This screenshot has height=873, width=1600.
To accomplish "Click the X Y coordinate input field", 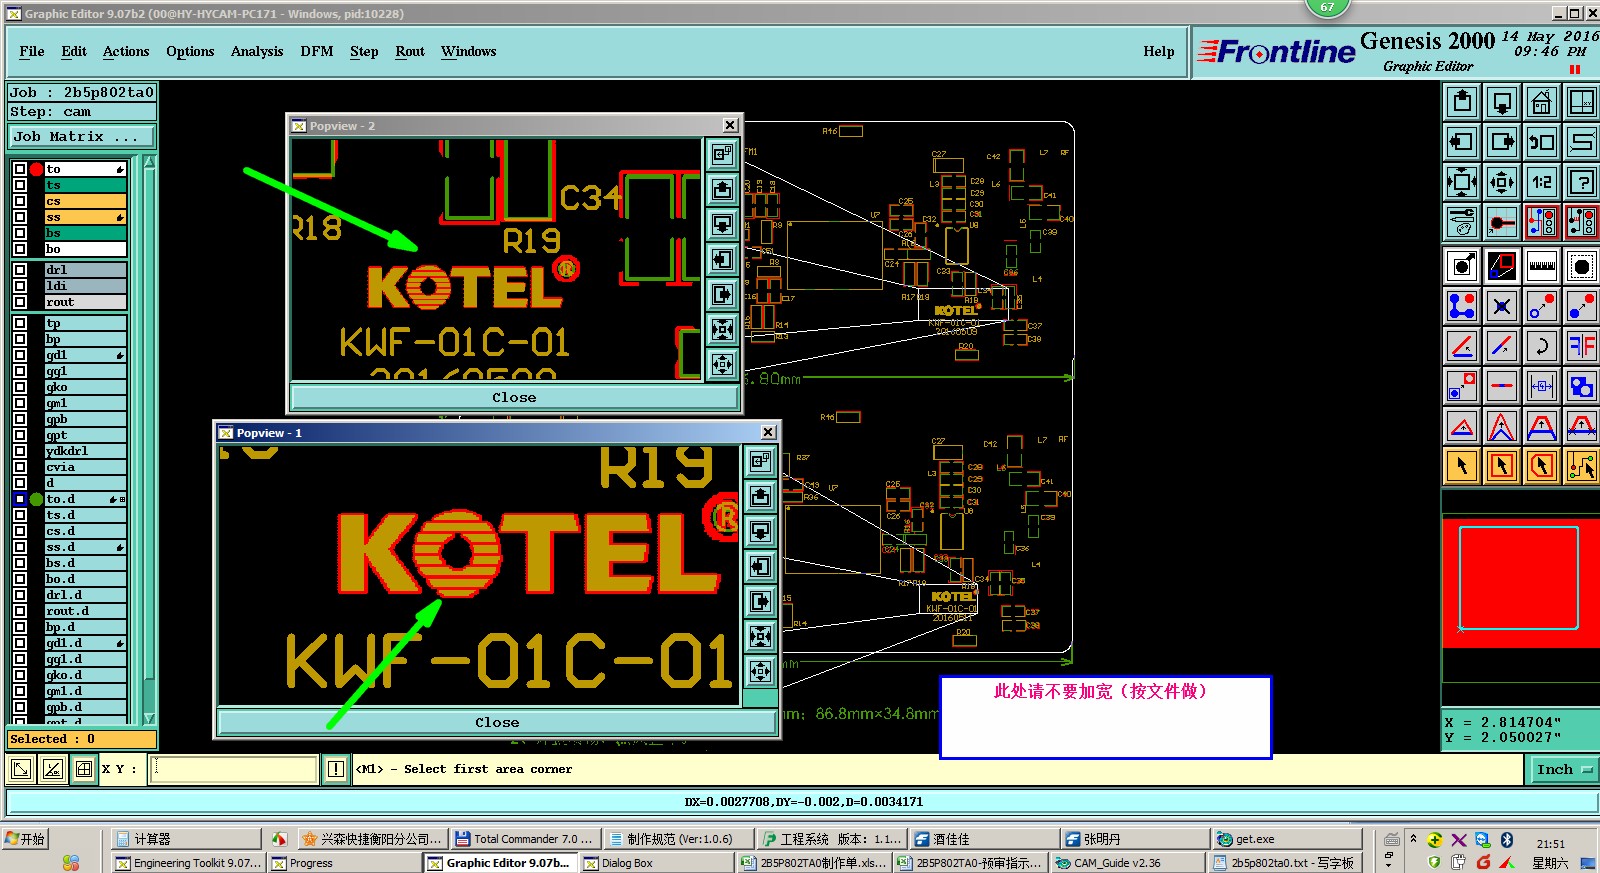I will point(234,769).
